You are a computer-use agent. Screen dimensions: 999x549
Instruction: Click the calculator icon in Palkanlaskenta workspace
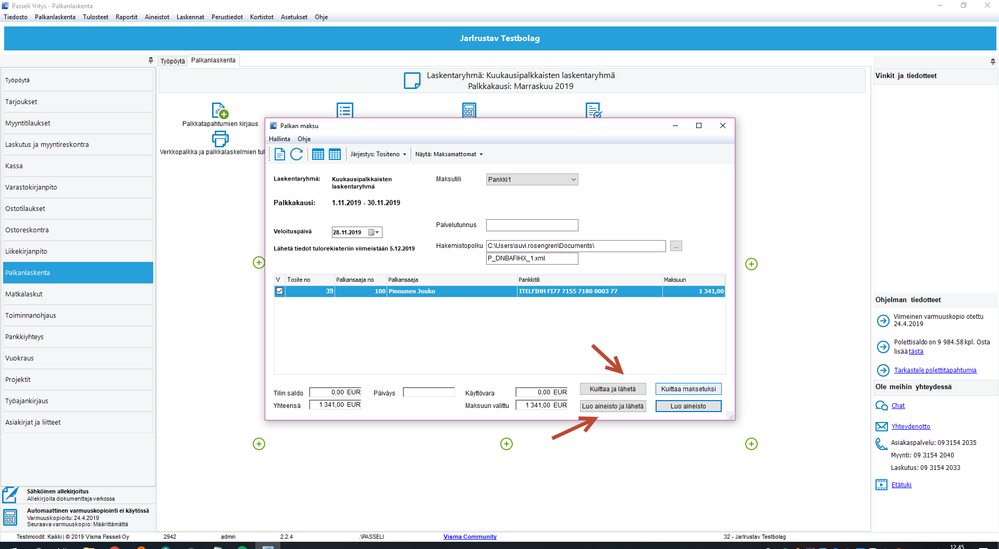469,110
